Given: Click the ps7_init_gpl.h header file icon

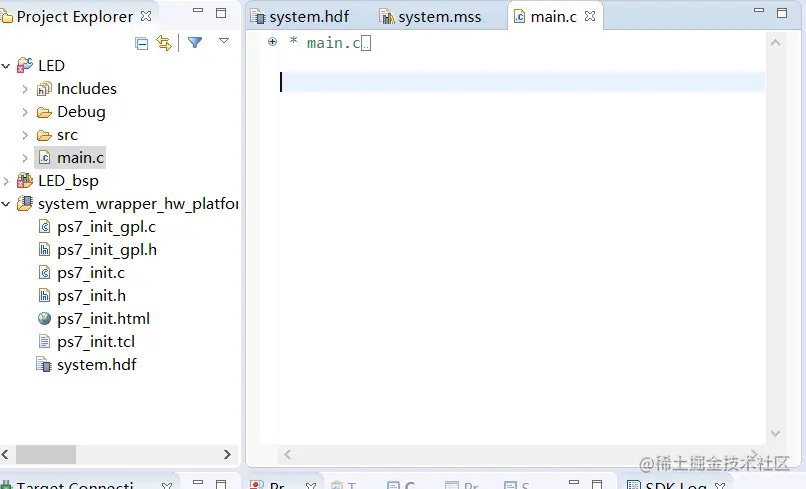Looking at the screenshot, I should [45, 250].
